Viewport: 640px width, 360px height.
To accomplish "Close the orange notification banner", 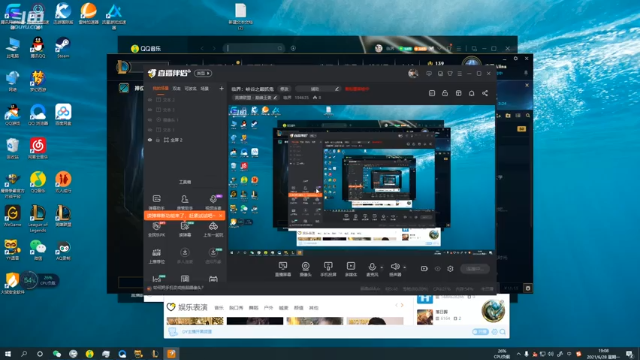I will click(221, 215).
